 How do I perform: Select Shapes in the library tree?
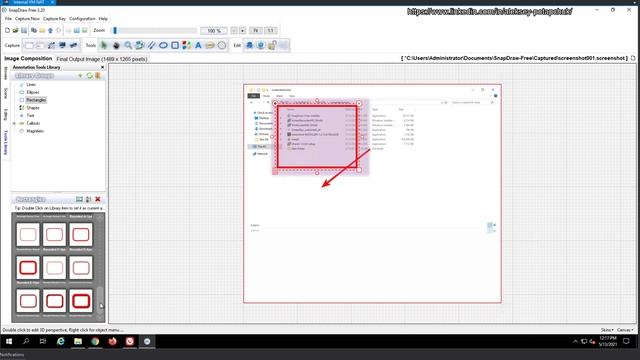33,108
